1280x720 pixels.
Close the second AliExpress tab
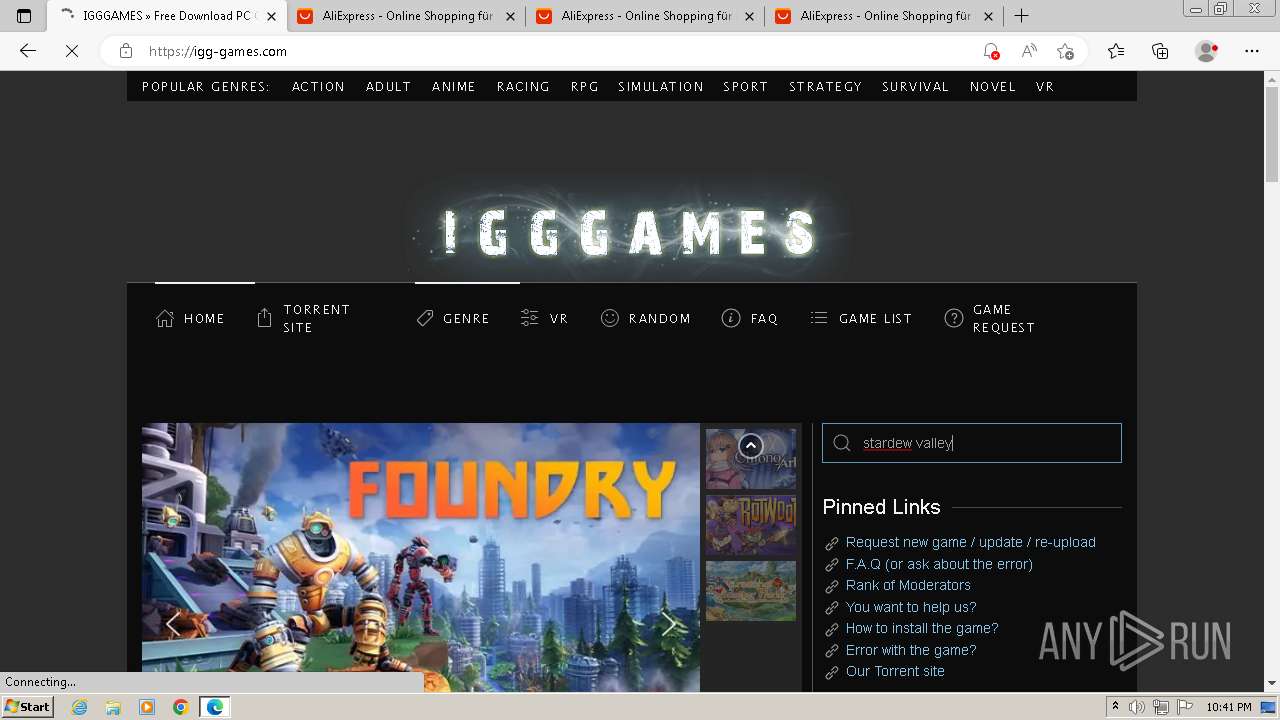pos(749,16)
